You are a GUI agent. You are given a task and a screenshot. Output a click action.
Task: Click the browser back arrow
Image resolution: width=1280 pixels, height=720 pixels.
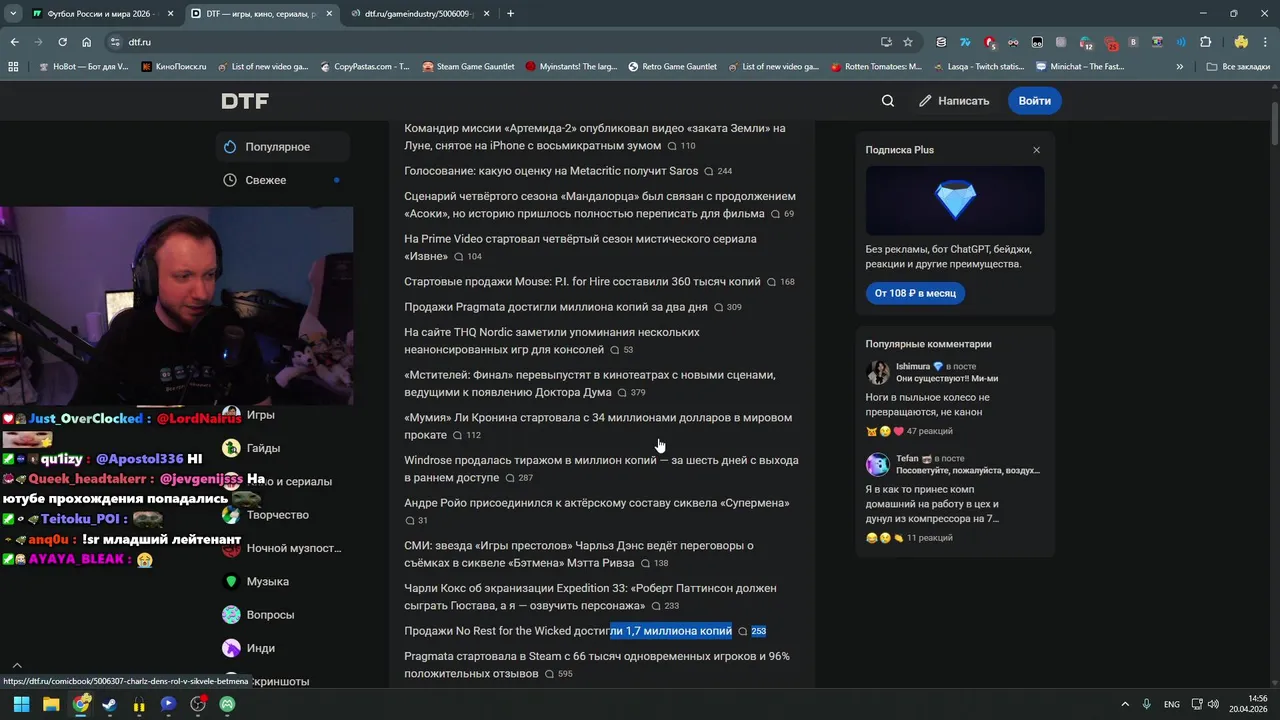[14, 42]
